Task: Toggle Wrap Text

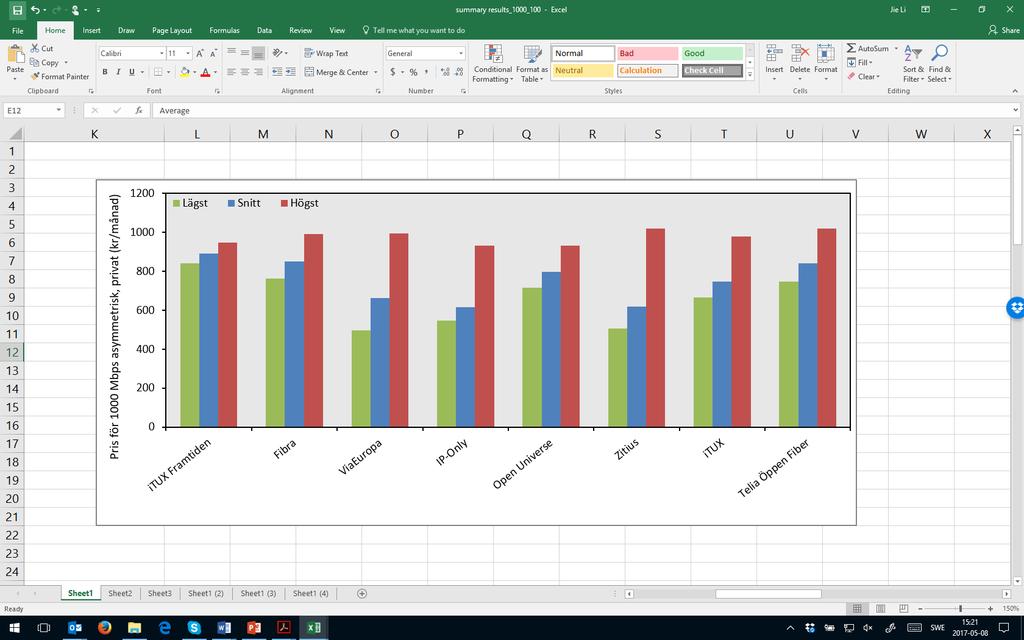Action: (x=326, y=54)
